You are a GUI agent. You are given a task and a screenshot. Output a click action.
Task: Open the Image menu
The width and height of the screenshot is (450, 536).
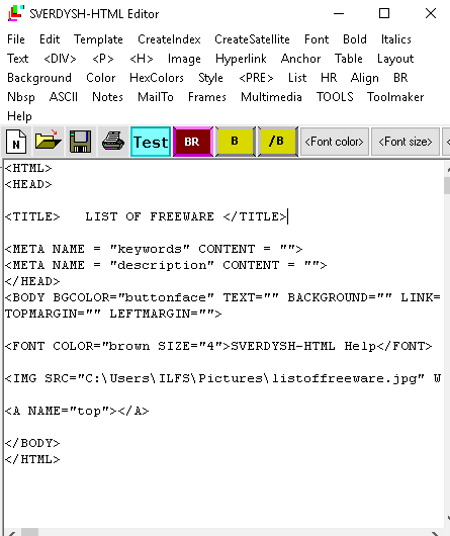click(x=184, y=58)
